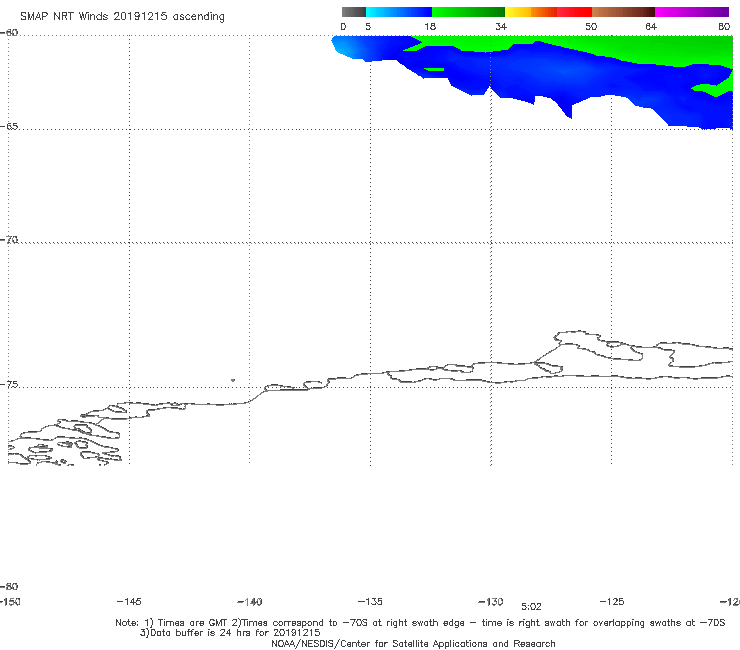Click the yellow-orange segment of the wind scale

point(530,12)
